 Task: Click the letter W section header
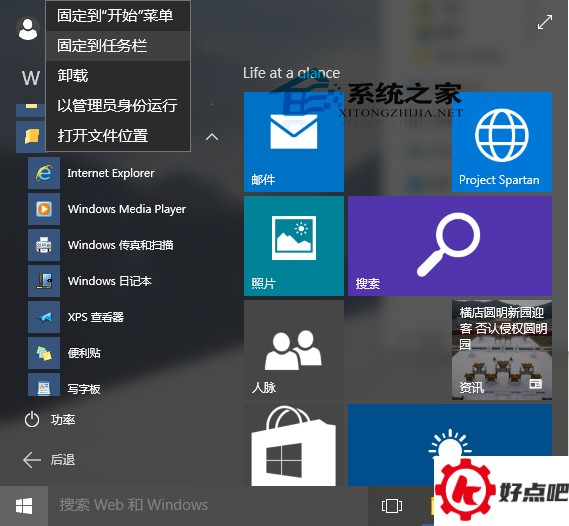pyautogui.click(x=30, y=78)
